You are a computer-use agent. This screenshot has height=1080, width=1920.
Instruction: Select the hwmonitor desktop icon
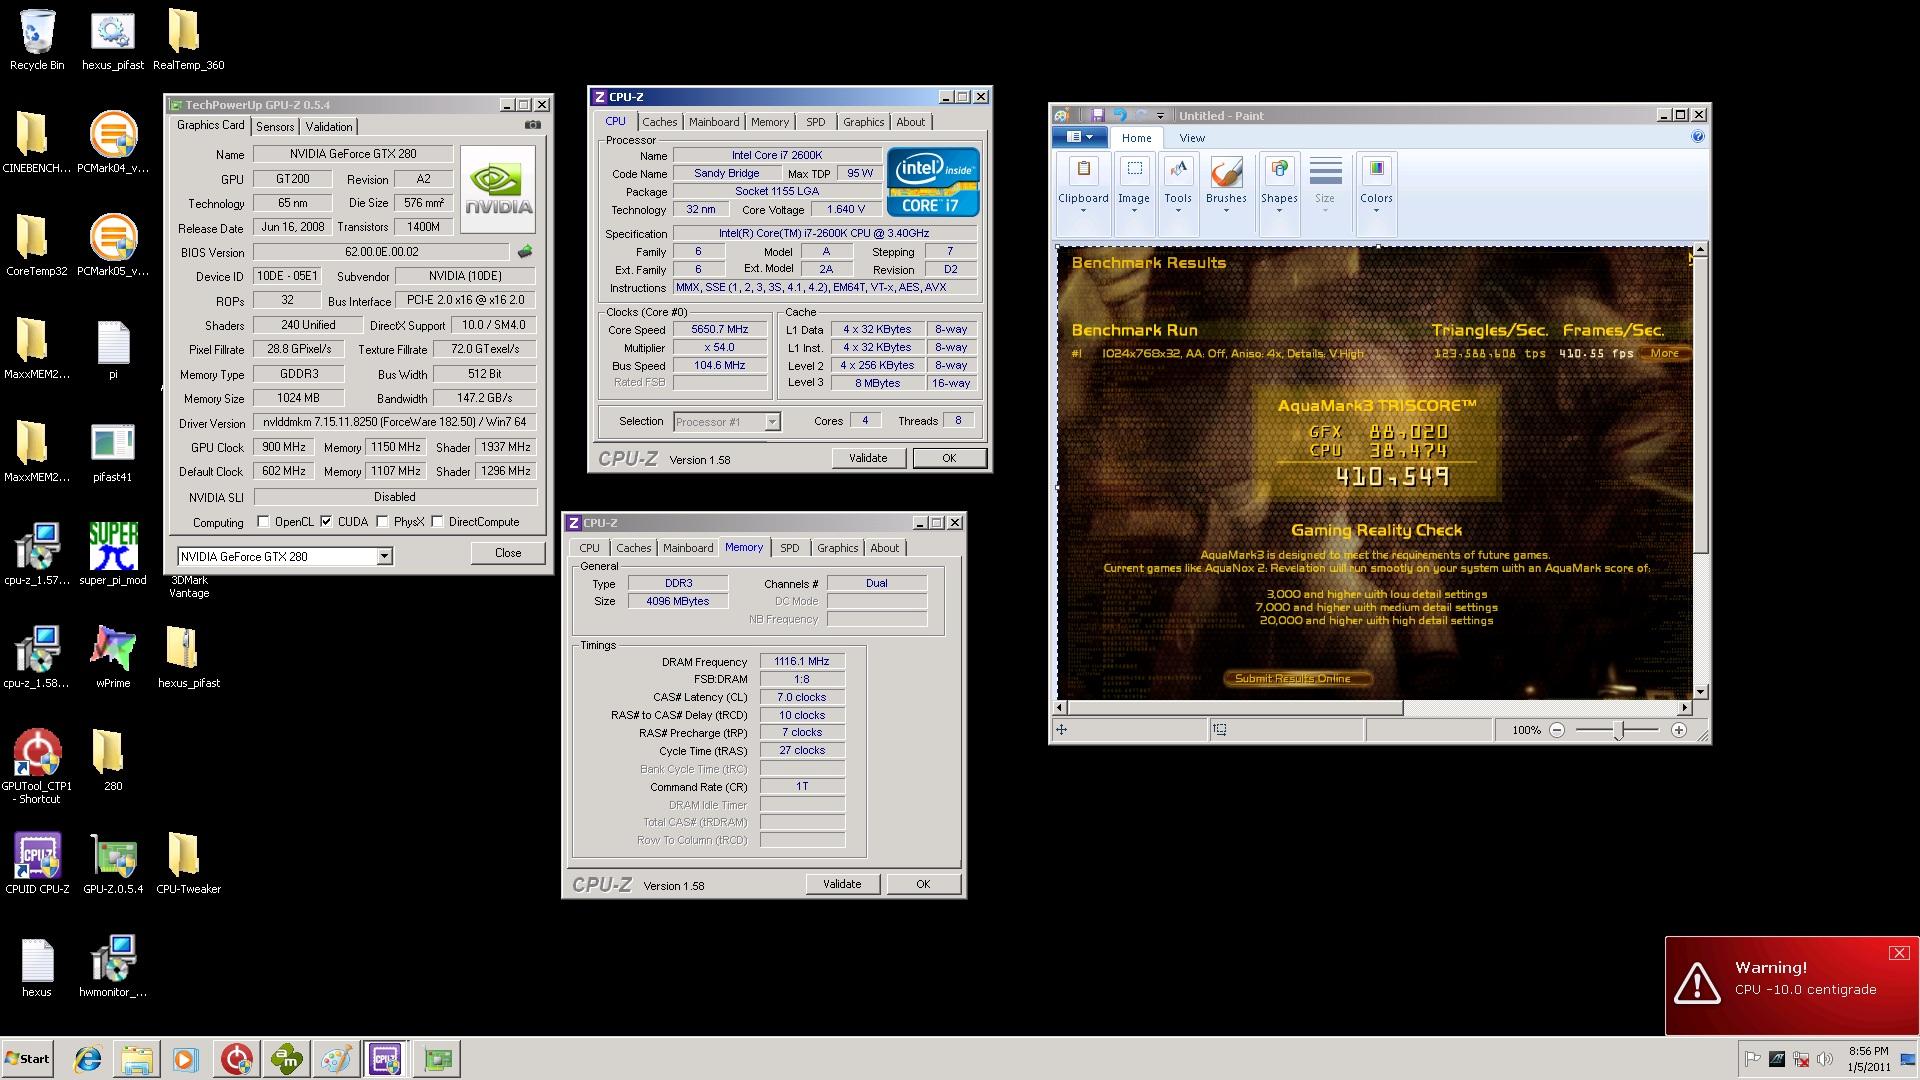pyautogui.click(x=113, y=967)
